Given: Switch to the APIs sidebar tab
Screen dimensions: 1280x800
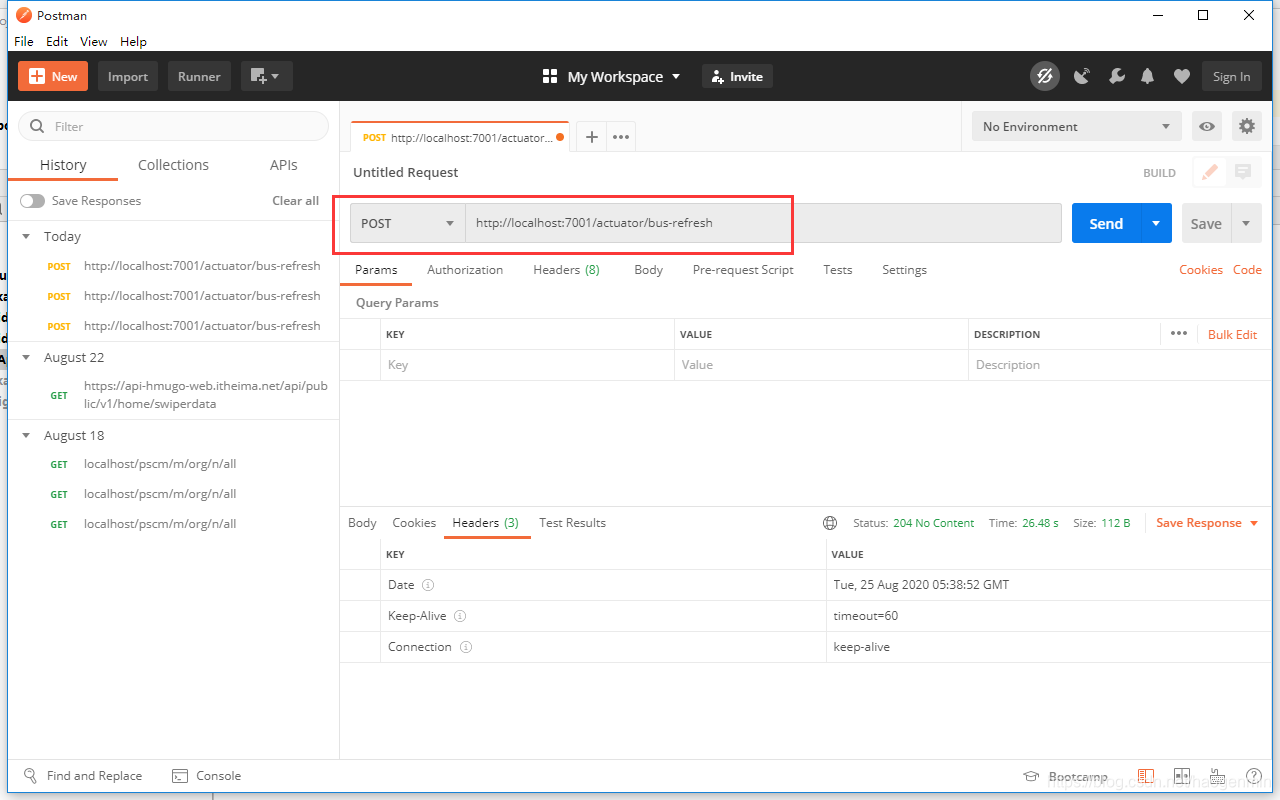Looking at the screenshot, I should [x=284, y=165].
